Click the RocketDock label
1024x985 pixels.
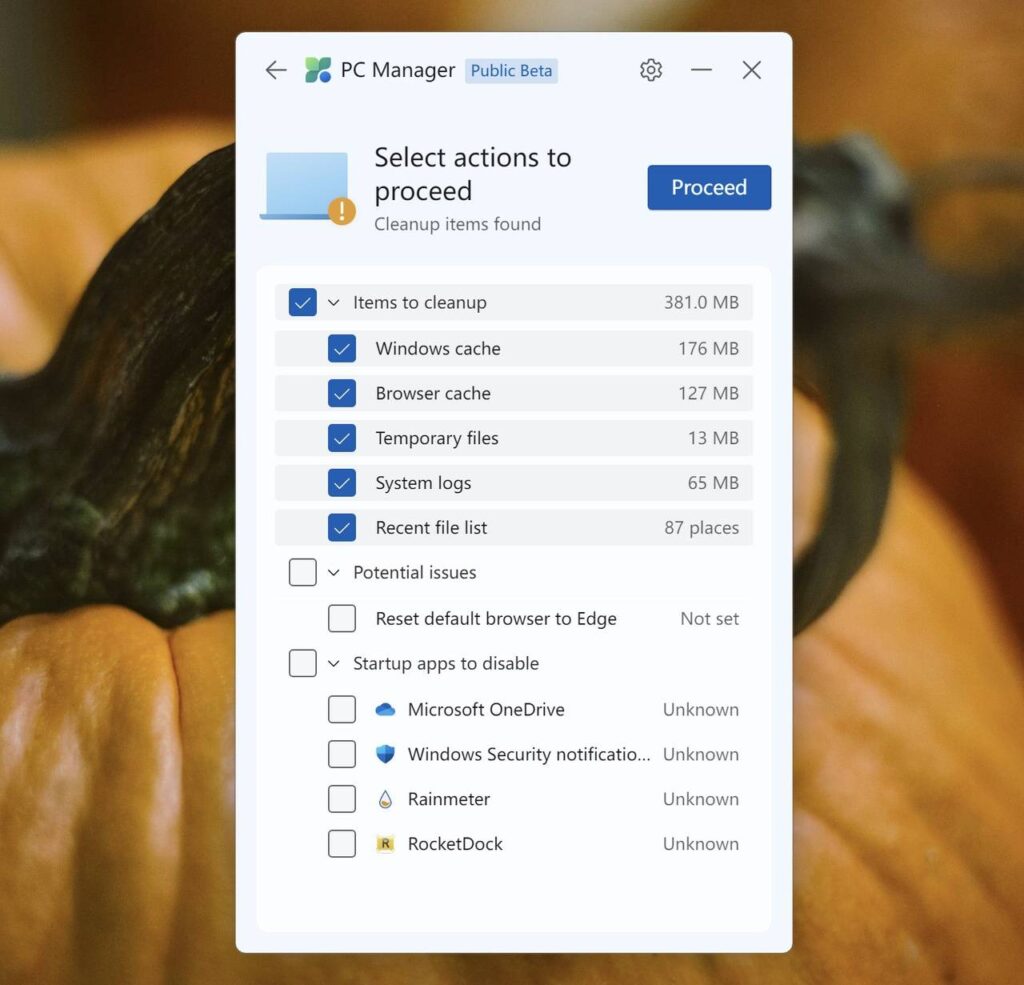pos(455,844)
